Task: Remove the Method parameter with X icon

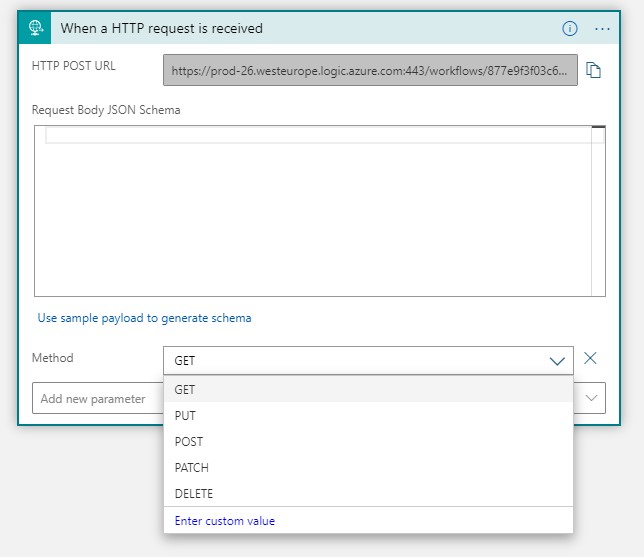Action: [x=590, y=359]
